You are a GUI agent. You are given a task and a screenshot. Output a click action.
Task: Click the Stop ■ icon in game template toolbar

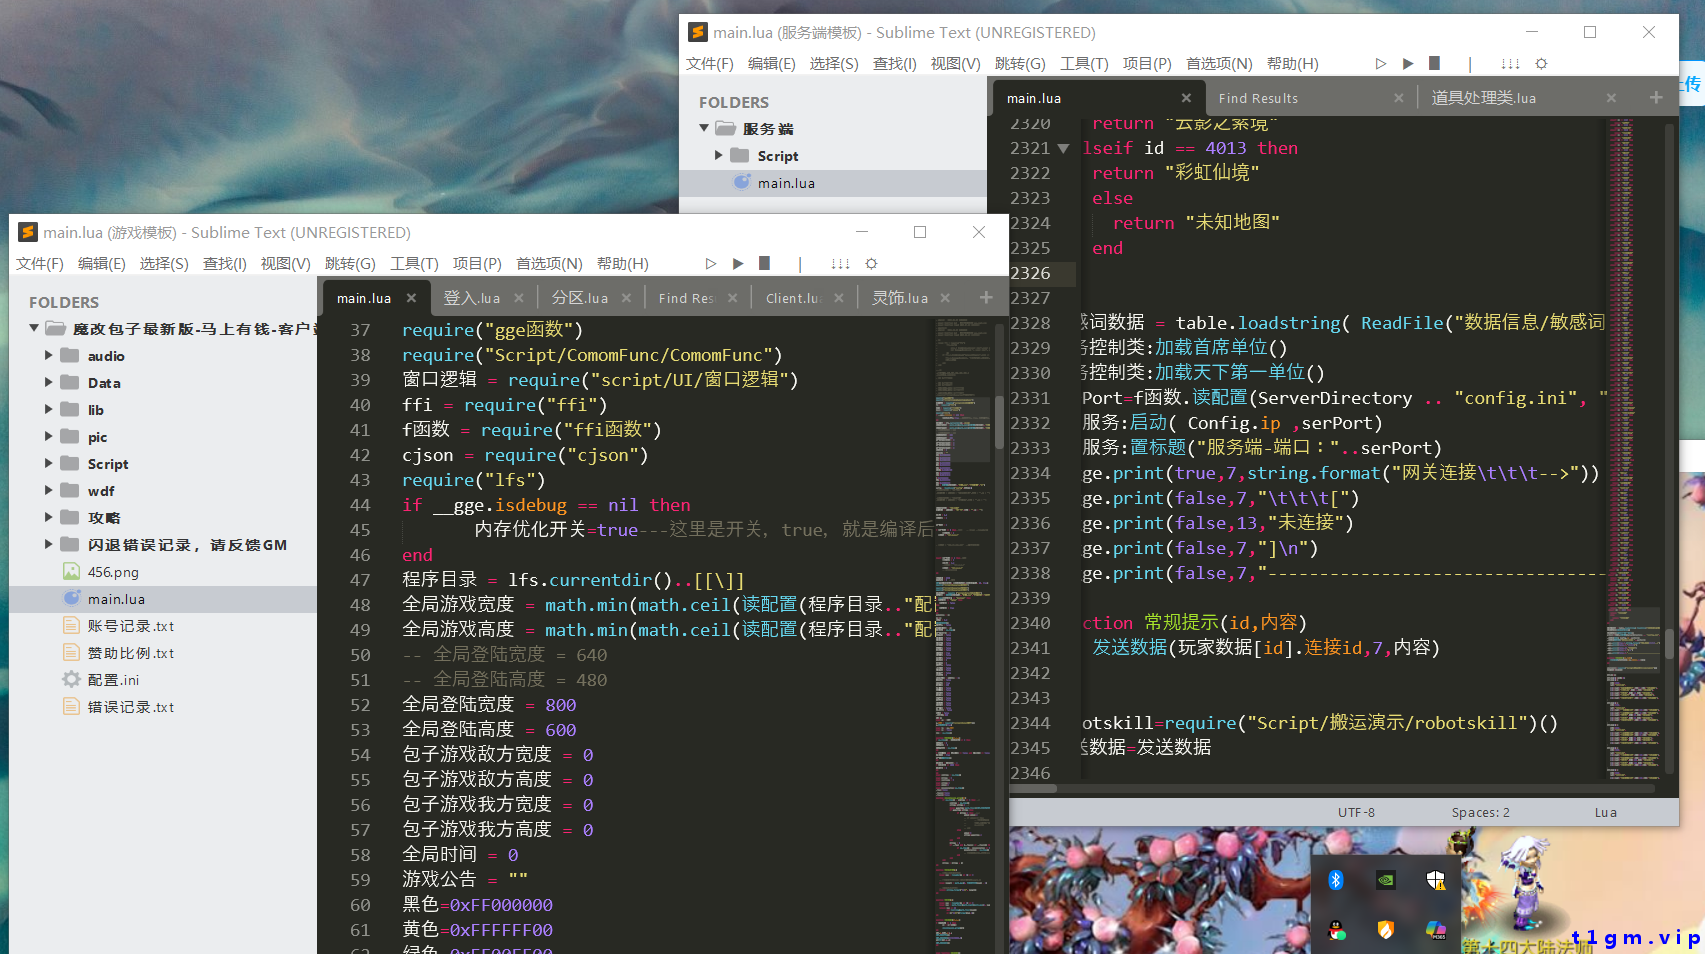[x=764, y=263]
